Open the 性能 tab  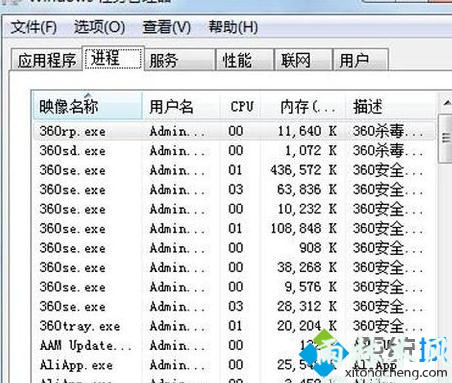[245, 60]
